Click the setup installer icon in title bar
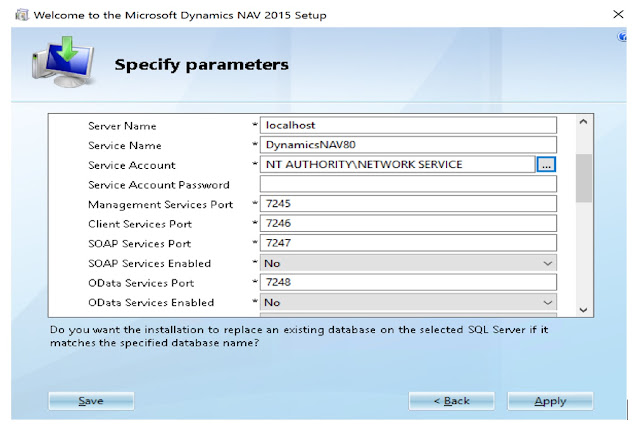640x429 pixels. click(22, 15)
